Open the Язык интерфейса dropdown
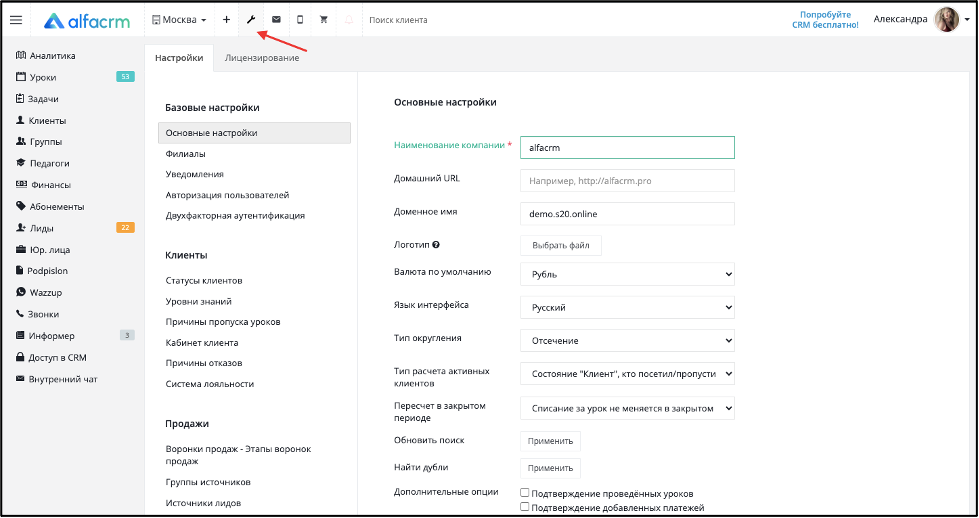The image size is (979, 518). point(627,307)
